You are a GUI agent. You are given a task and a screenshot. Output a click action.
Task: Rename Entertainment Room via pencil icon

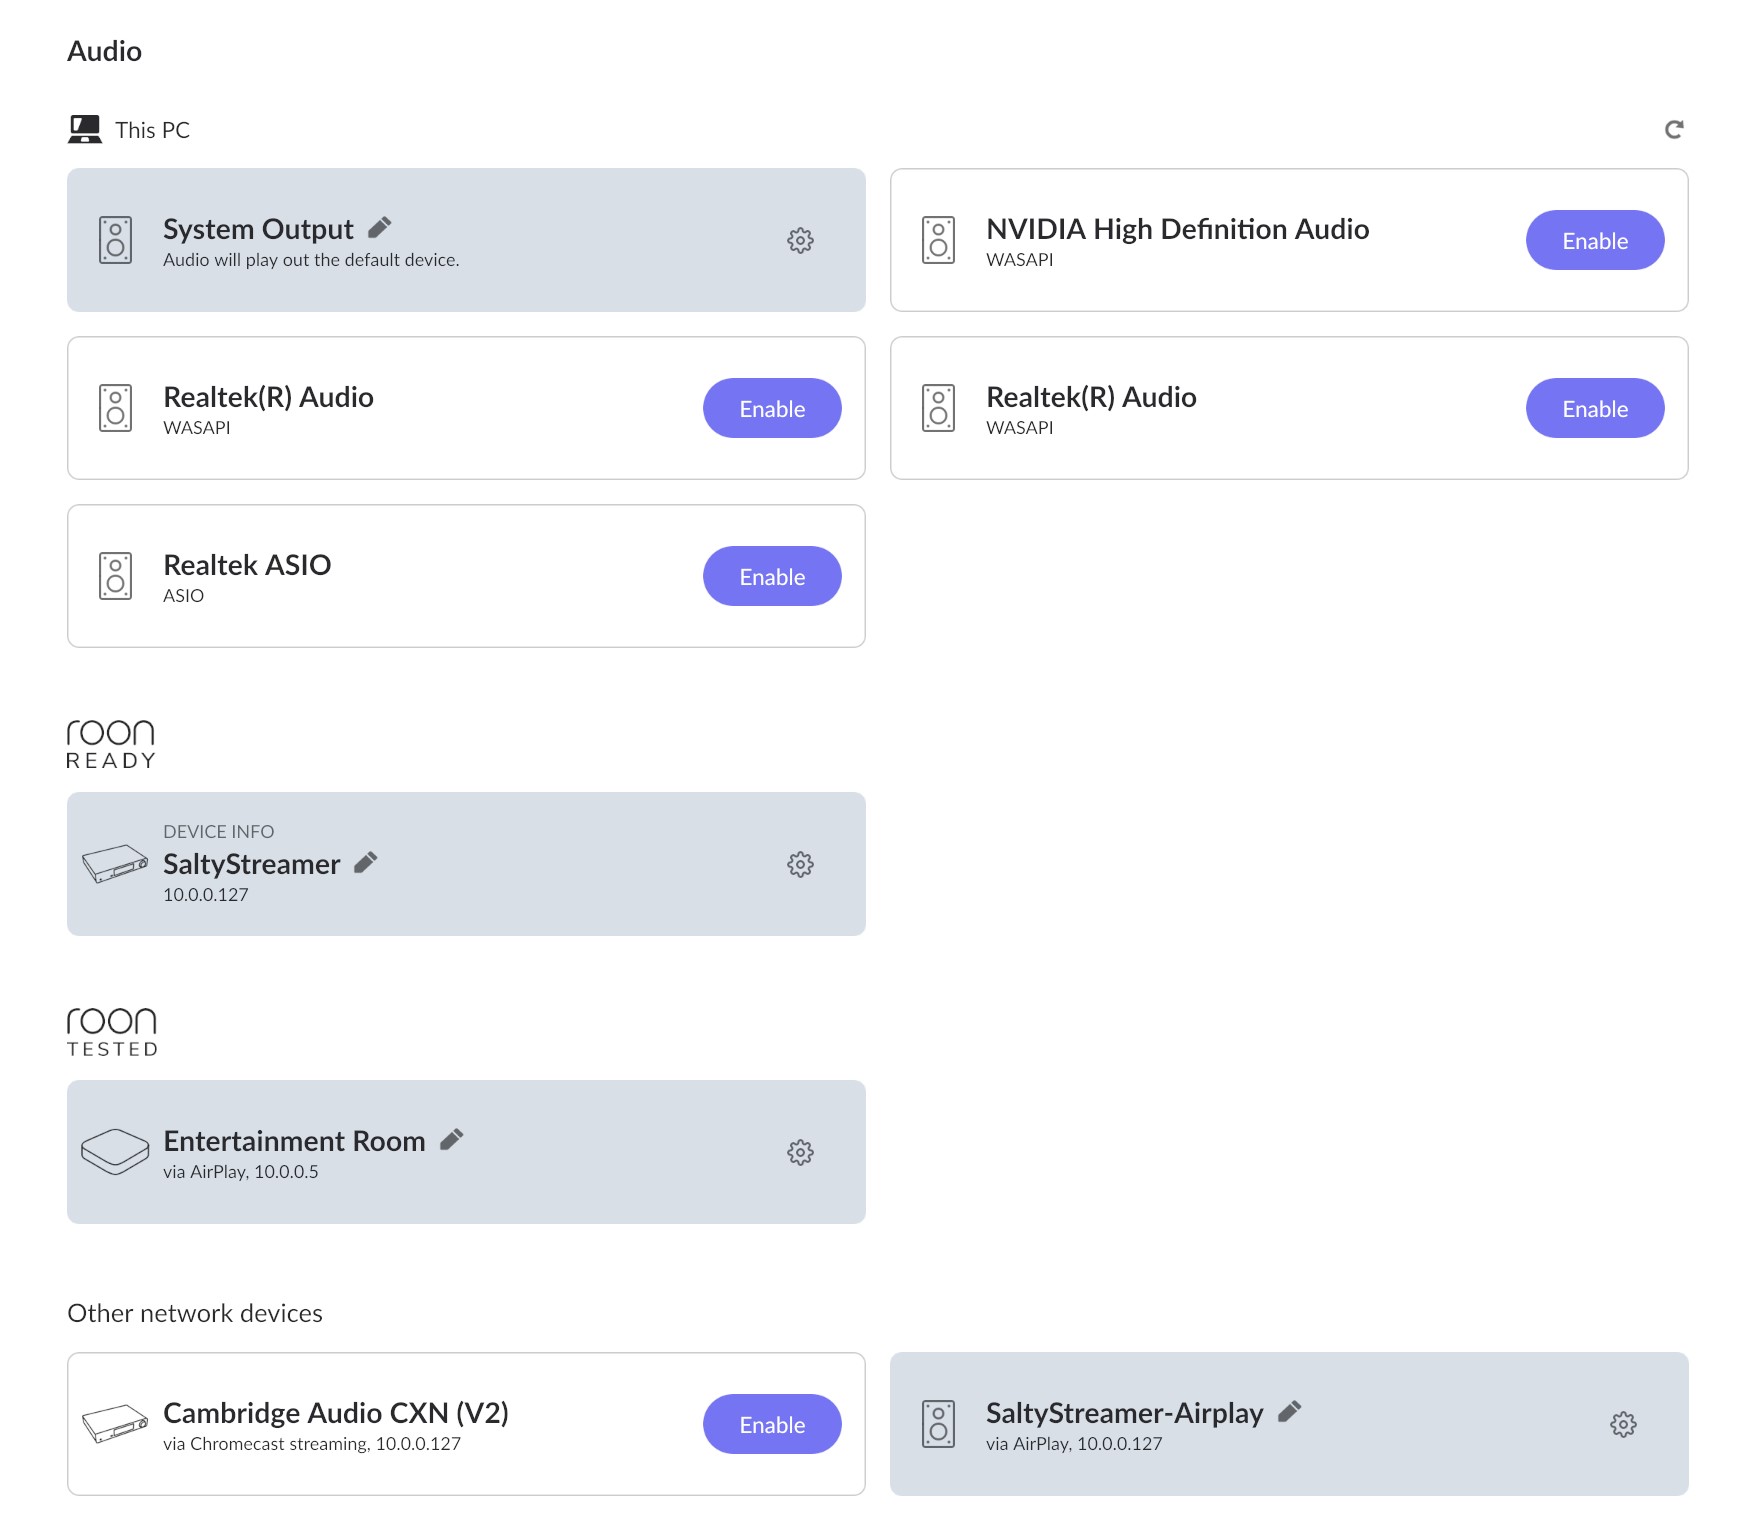coord(452,1139)
